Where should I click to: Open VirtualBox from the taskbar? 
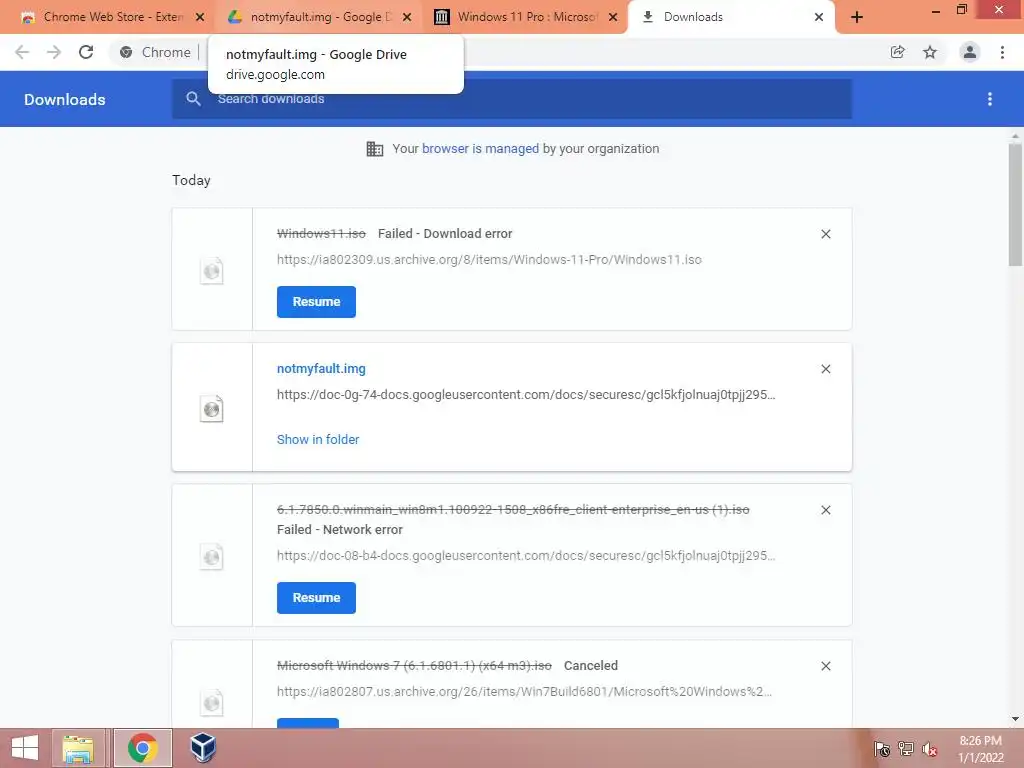click(x=202, y=748)
